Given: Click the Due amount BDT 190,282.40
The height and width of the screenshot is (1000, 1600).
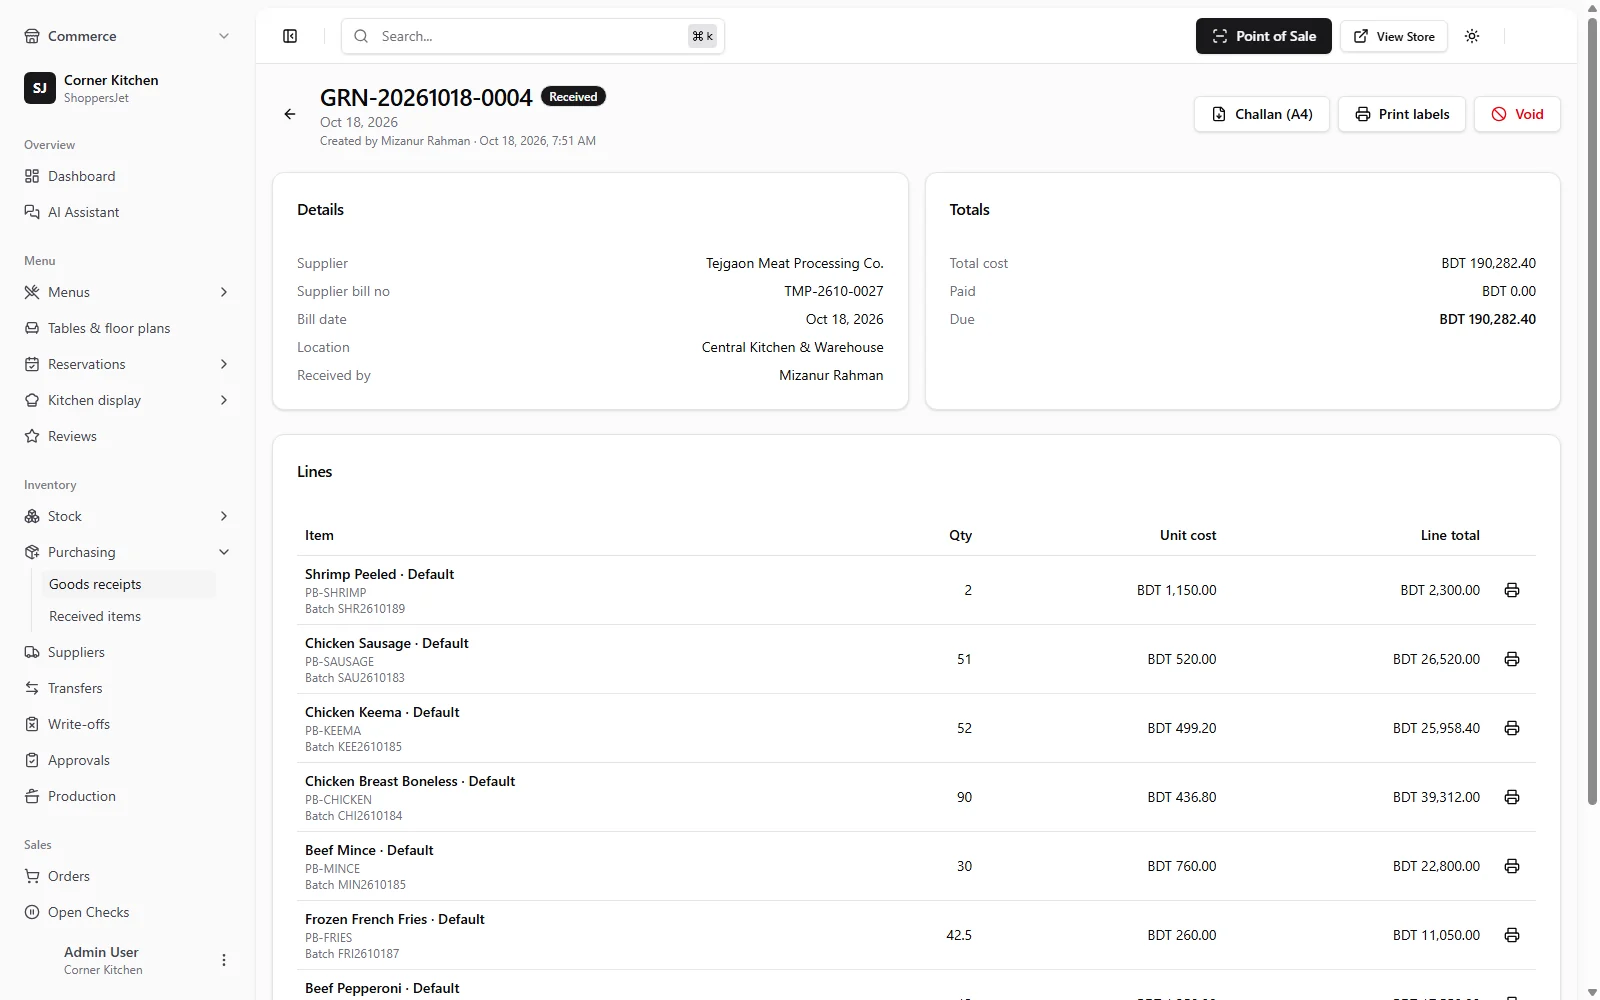Looking at the screenshot, I should point(1488,319).
